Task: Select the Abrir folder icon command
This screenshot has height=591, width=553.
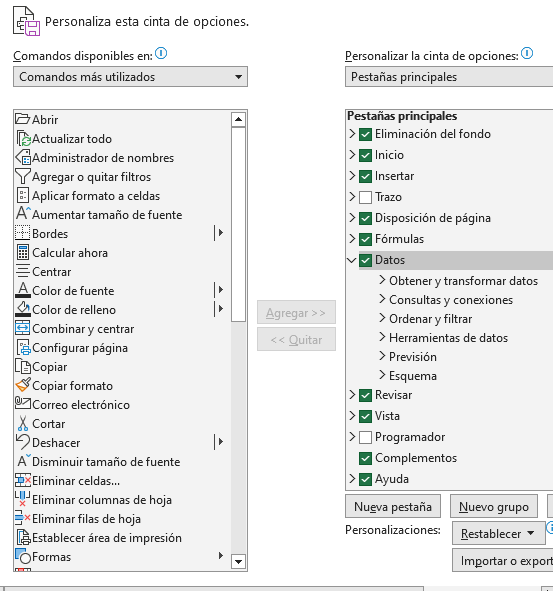Action: [x=23, y=119]
